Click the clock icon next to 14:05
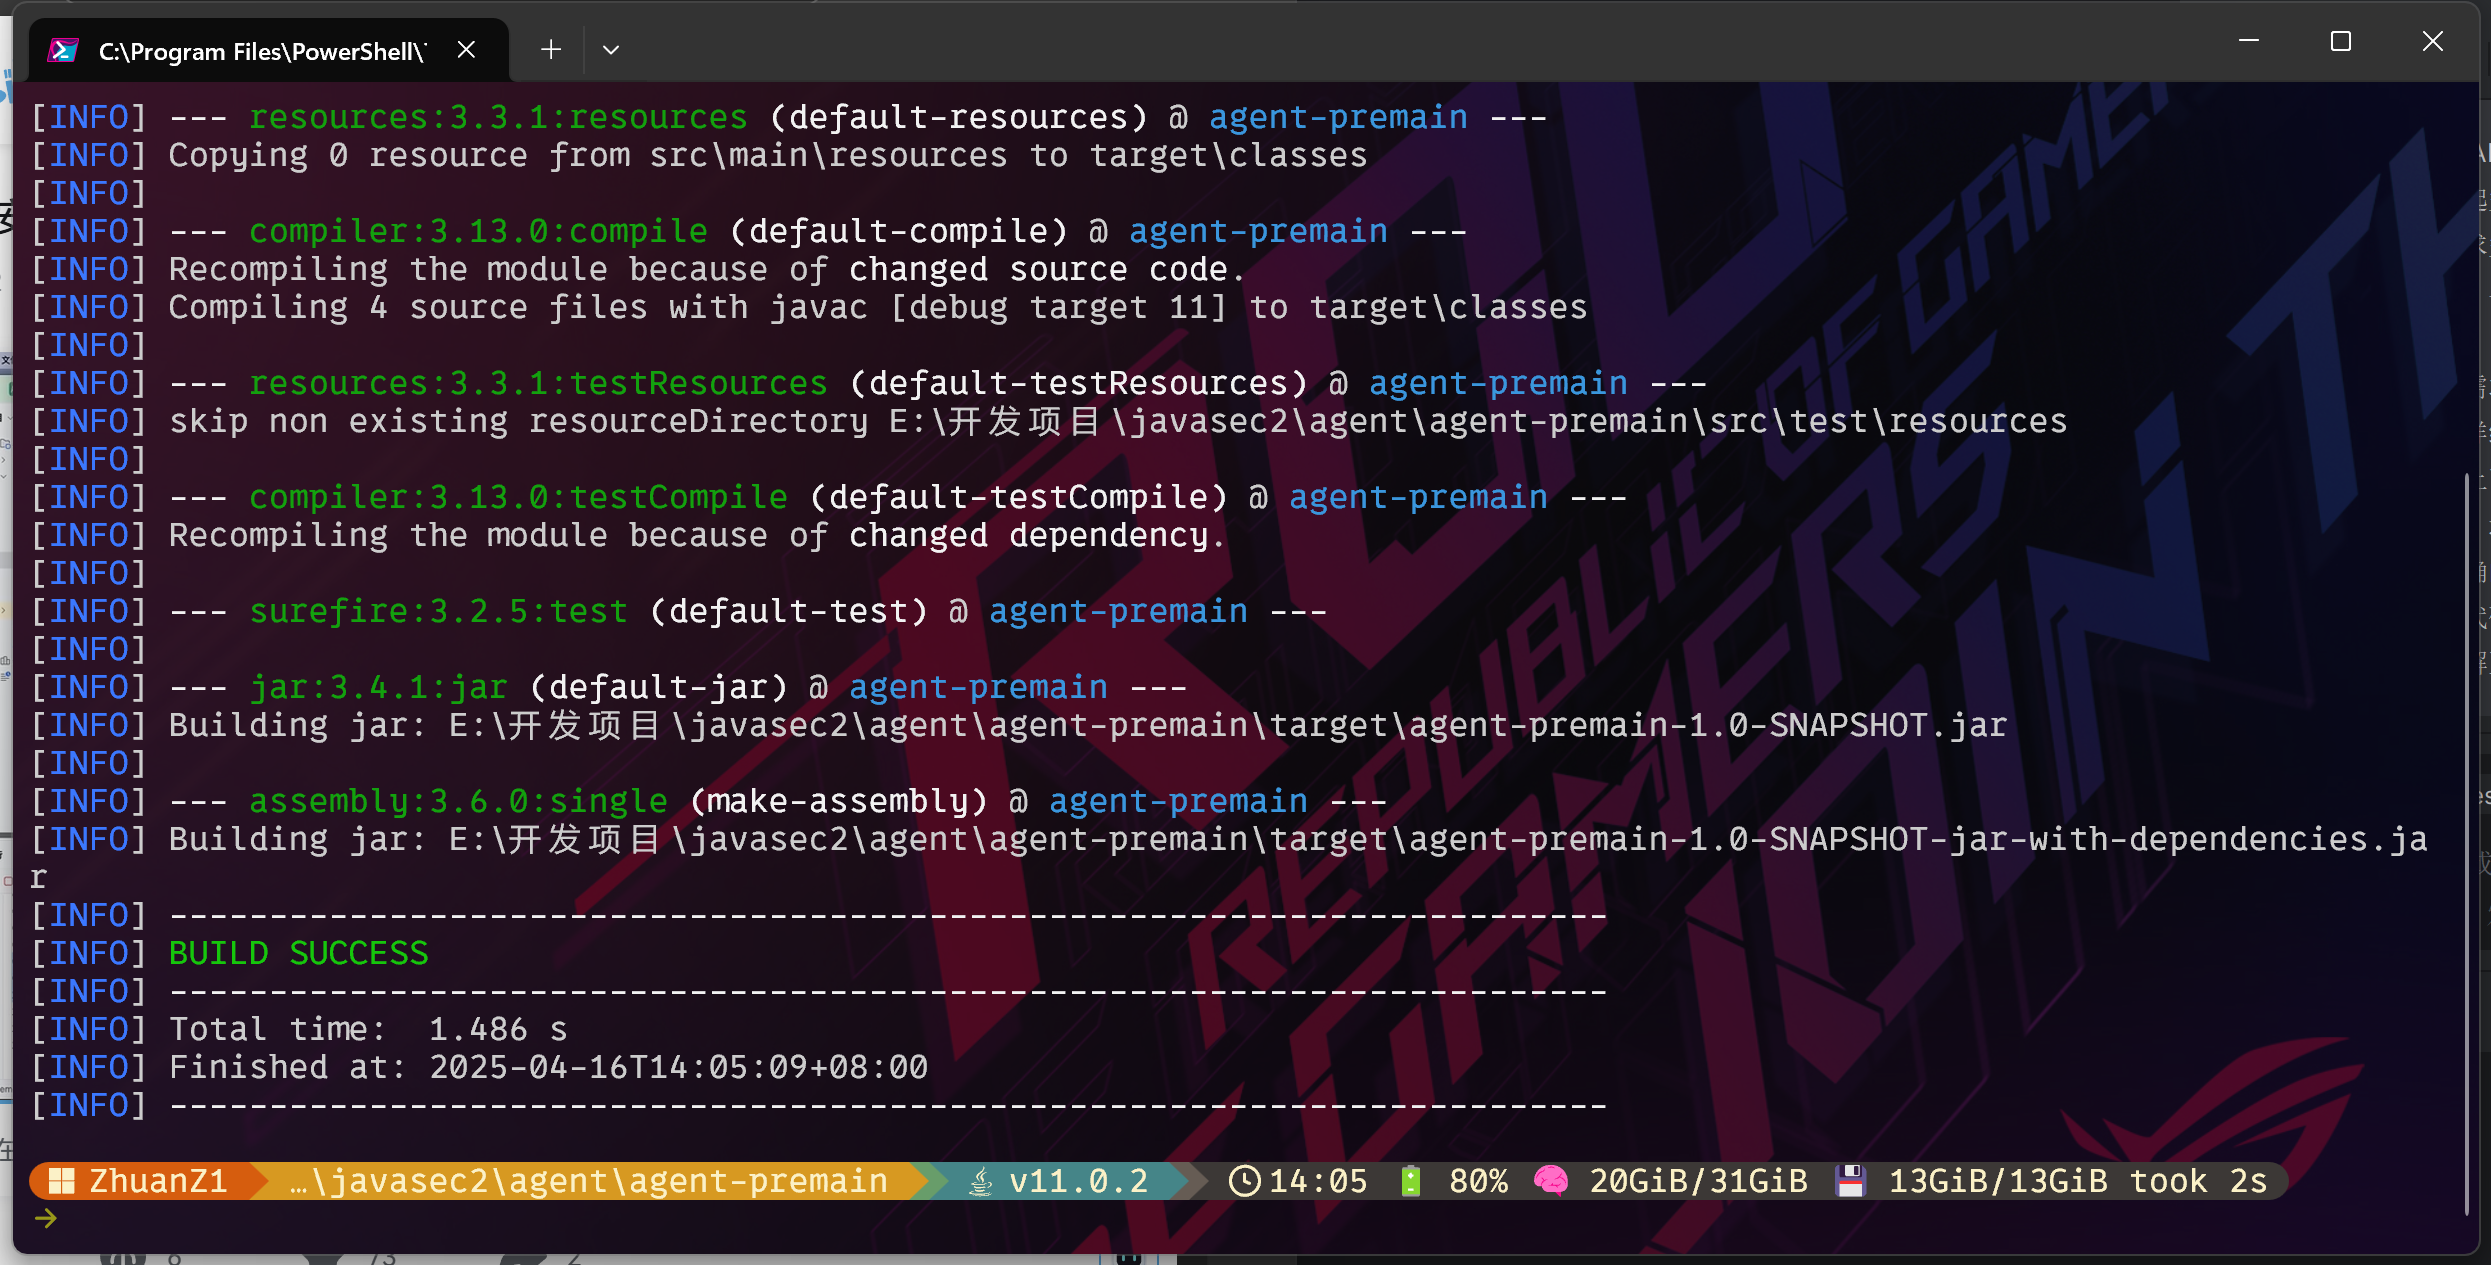 pyautogui.click(x=1244, y=1181)
